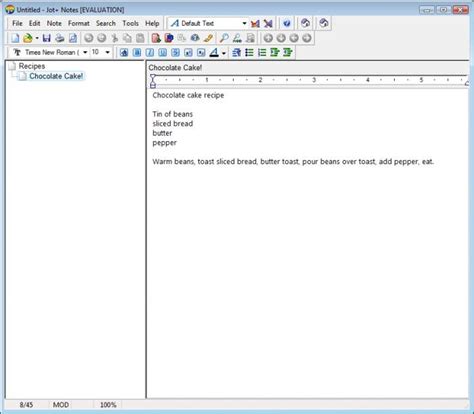Click the Cut scissors icon
The width and height of the screenshot is (474, 414).
115,38
